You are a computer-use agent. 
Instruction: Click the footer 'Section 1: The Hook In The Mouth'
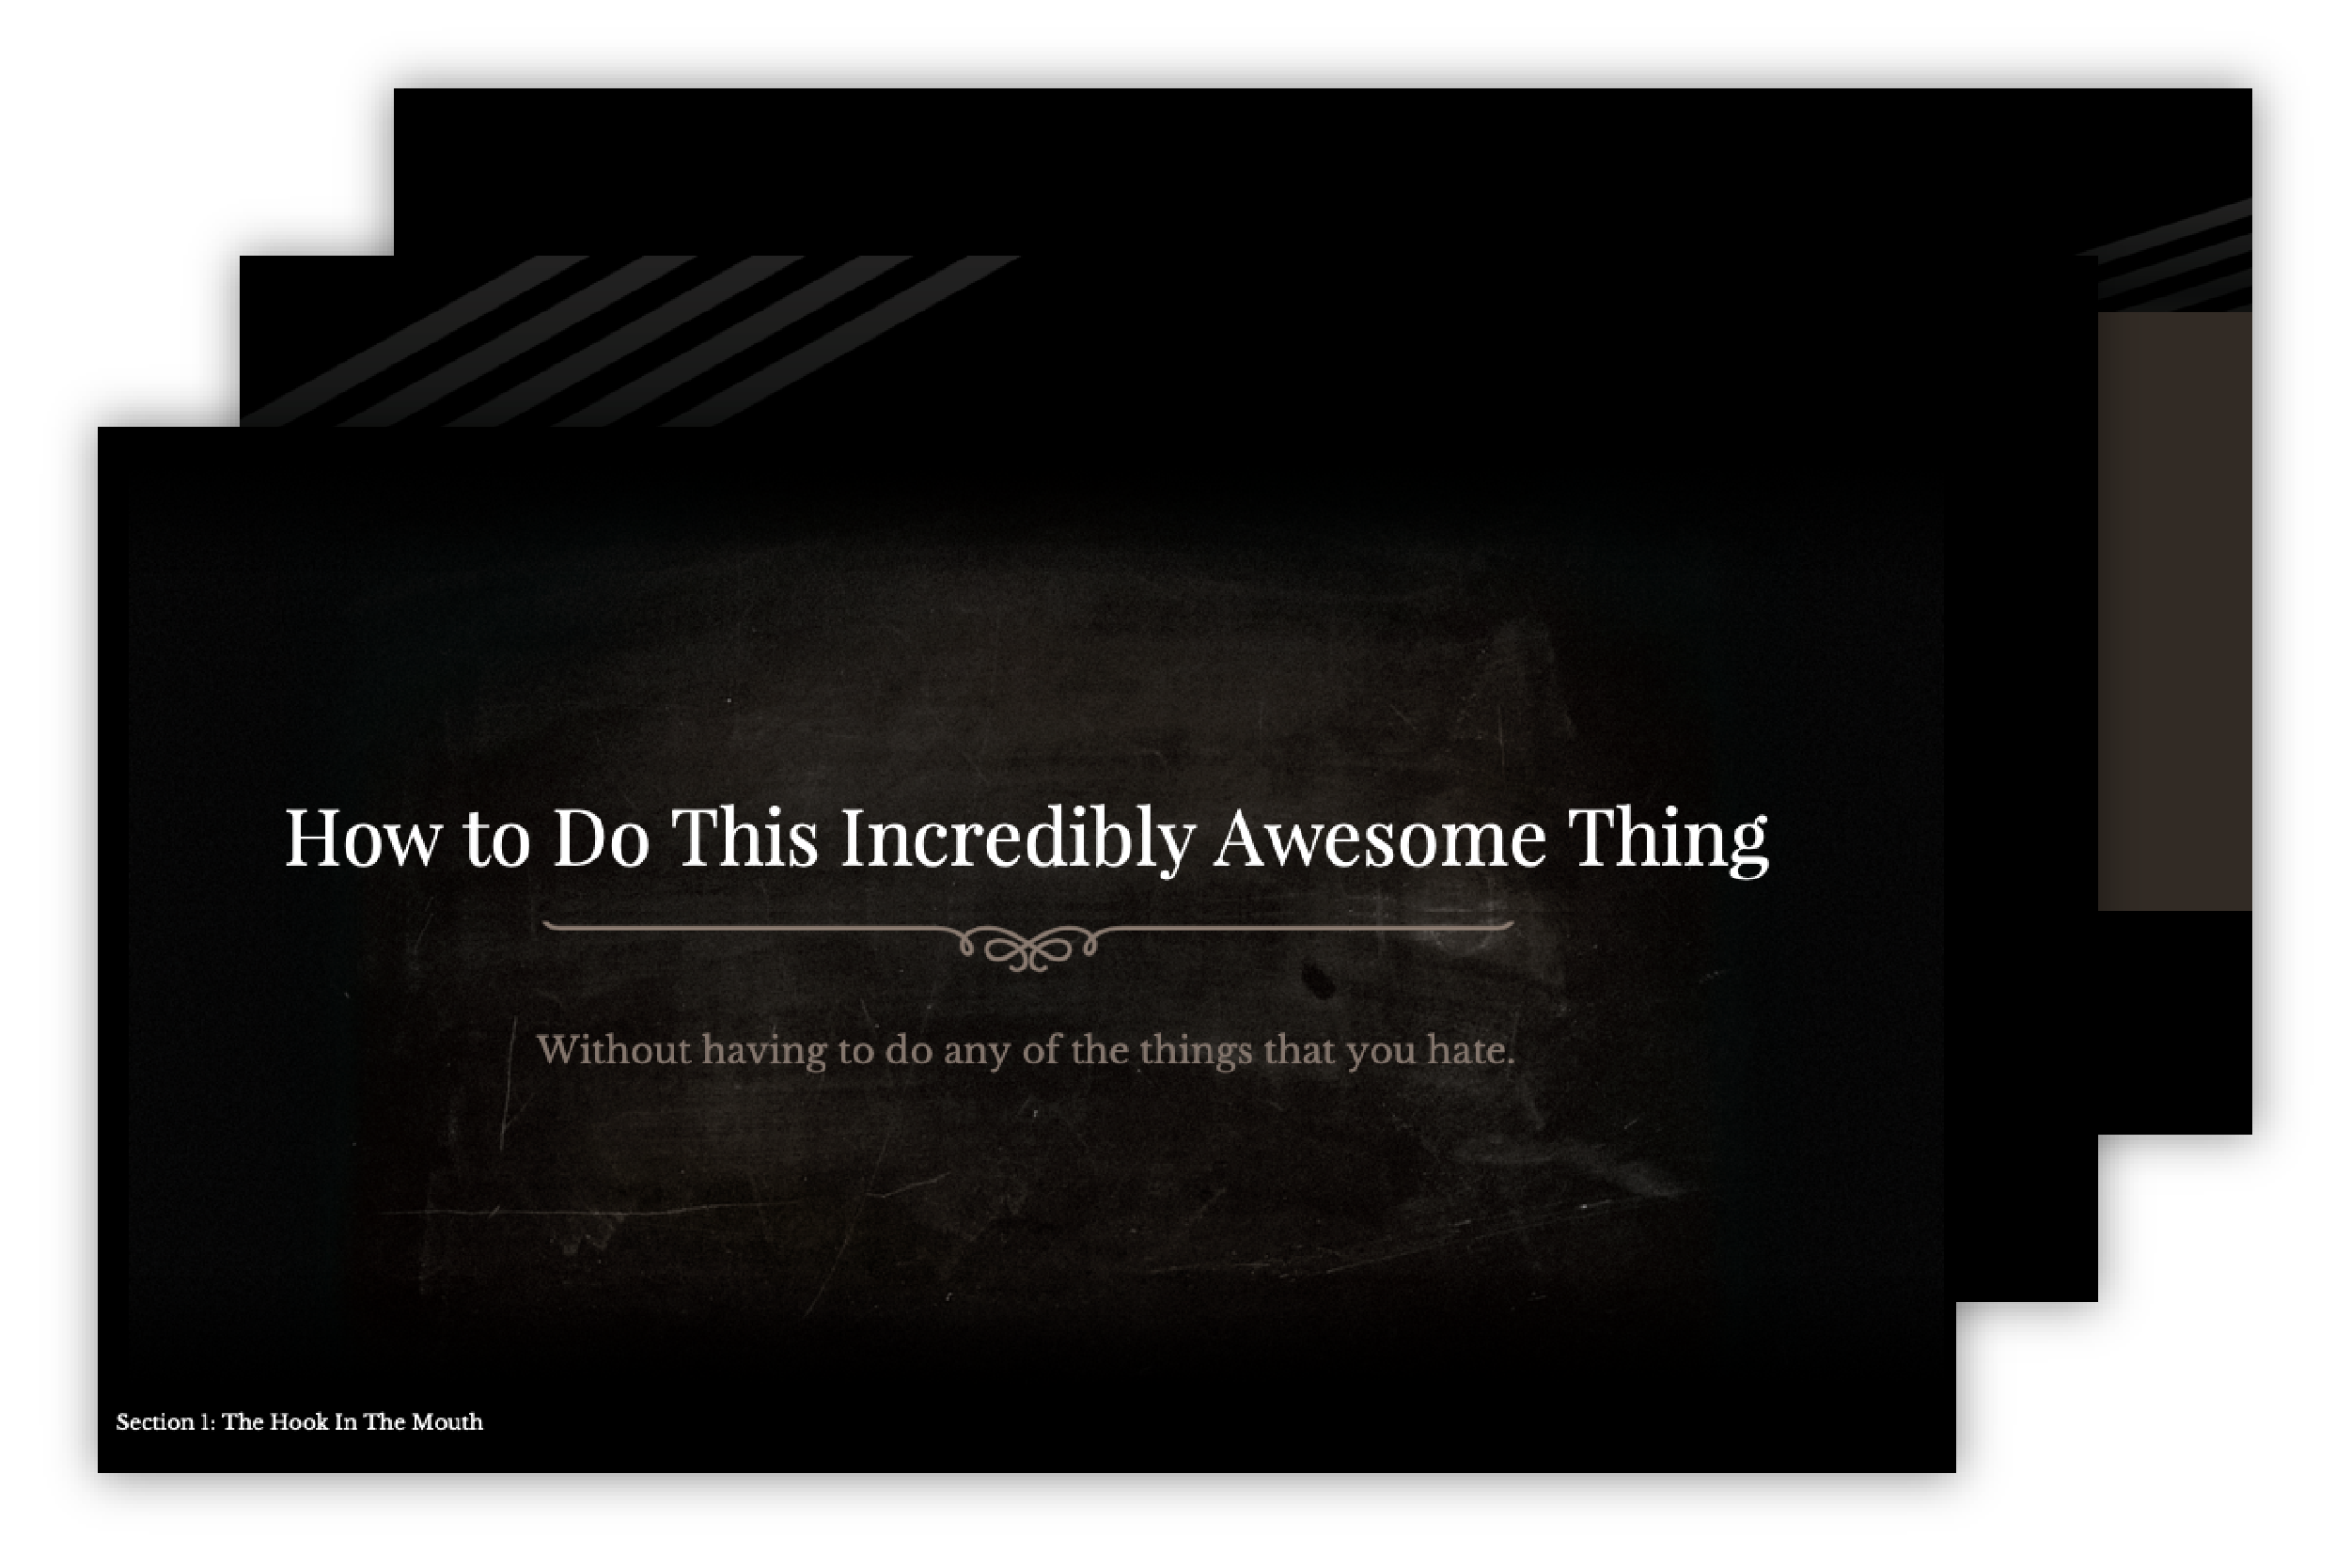click(299, 1422)
